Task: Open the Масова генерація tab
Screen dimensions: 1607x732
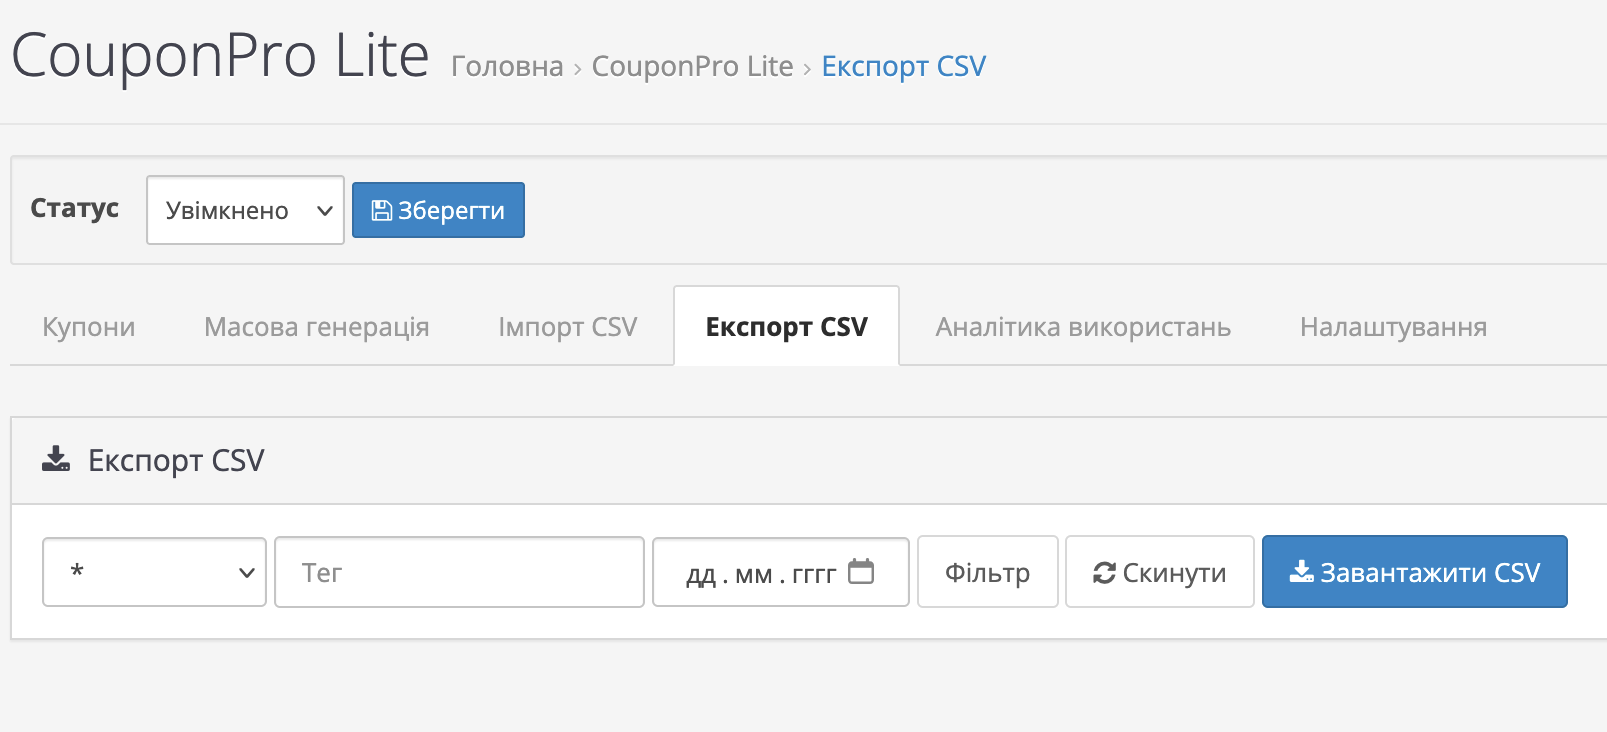Action: click(x=317, y=327)
